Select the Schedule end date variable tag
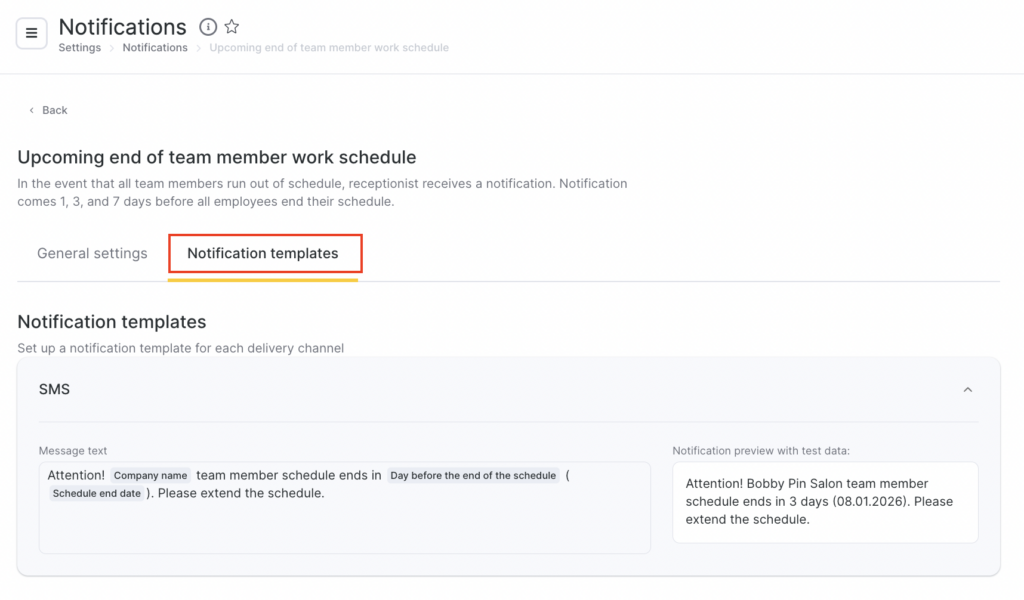Viewport: 1024px width, 600px height. 97,494
